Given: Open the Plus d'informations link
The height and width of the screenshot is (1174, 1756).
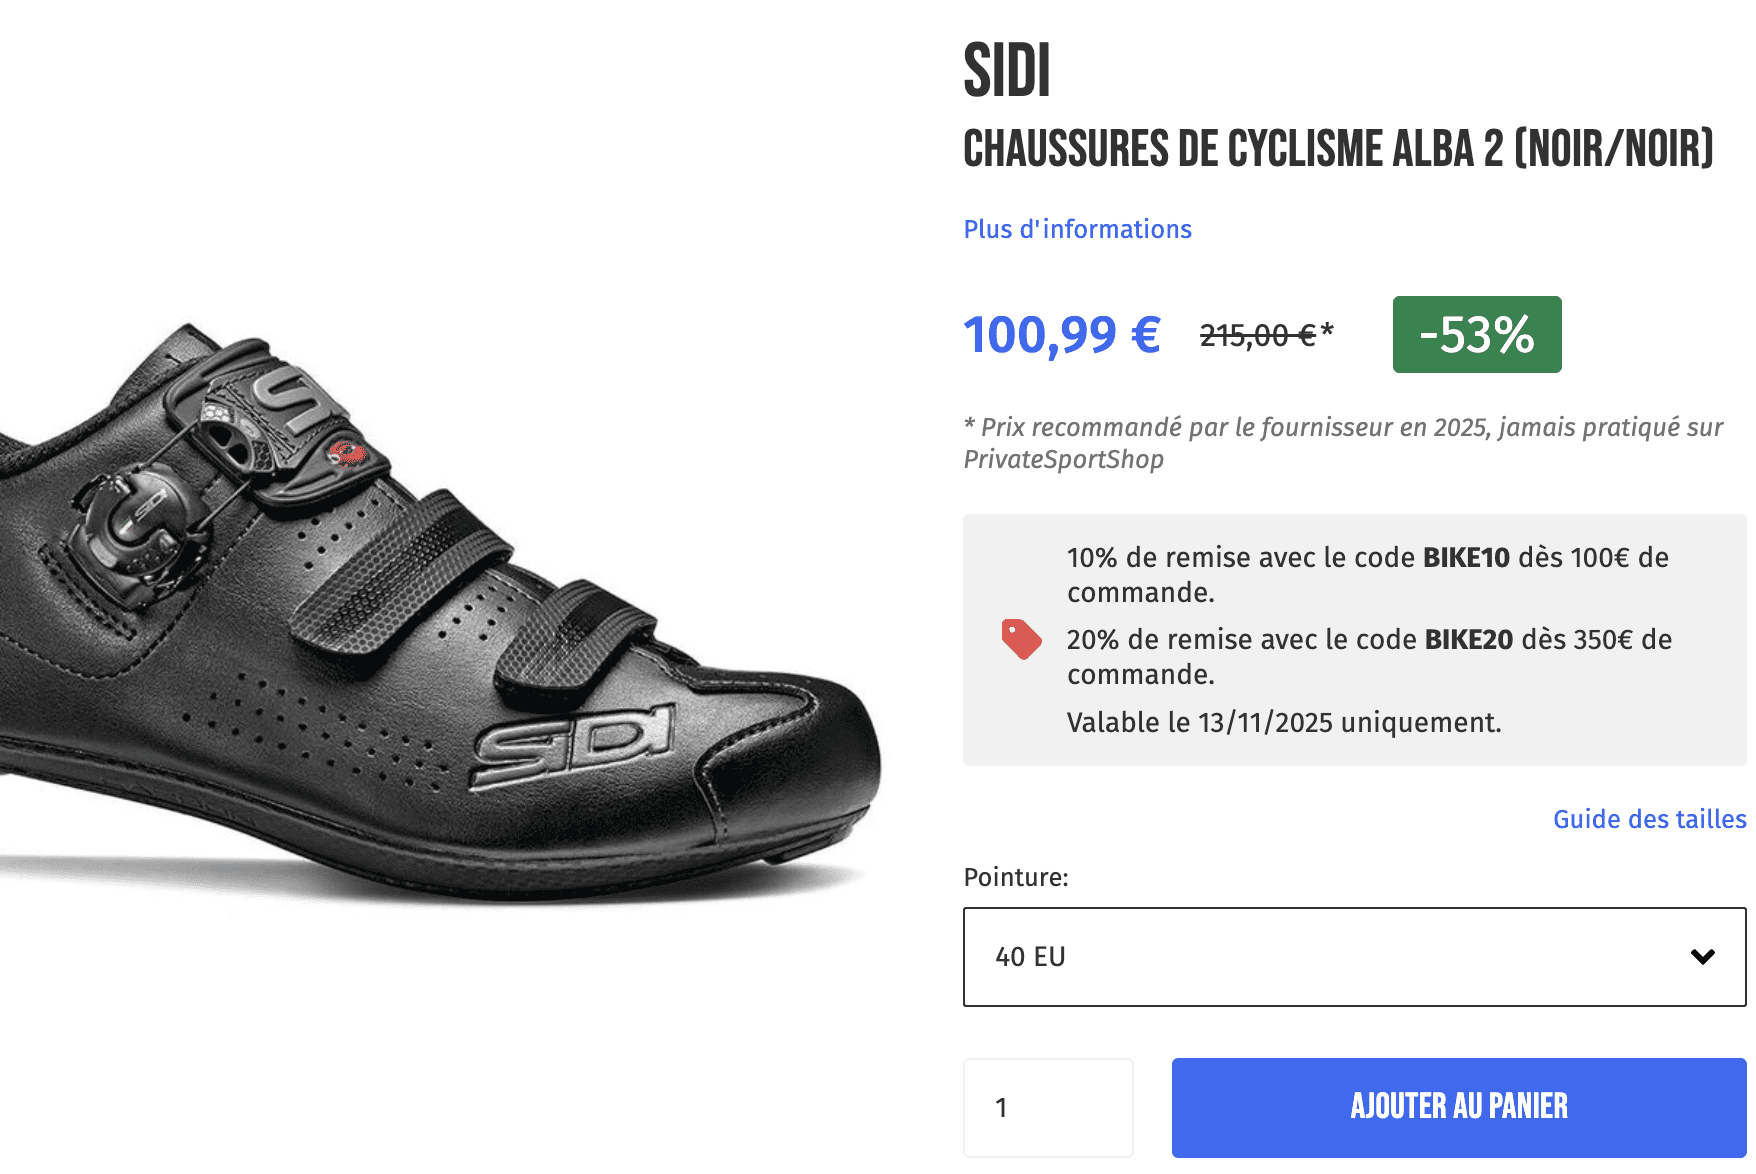Looking at the screenshot, I should point(1077,228).
